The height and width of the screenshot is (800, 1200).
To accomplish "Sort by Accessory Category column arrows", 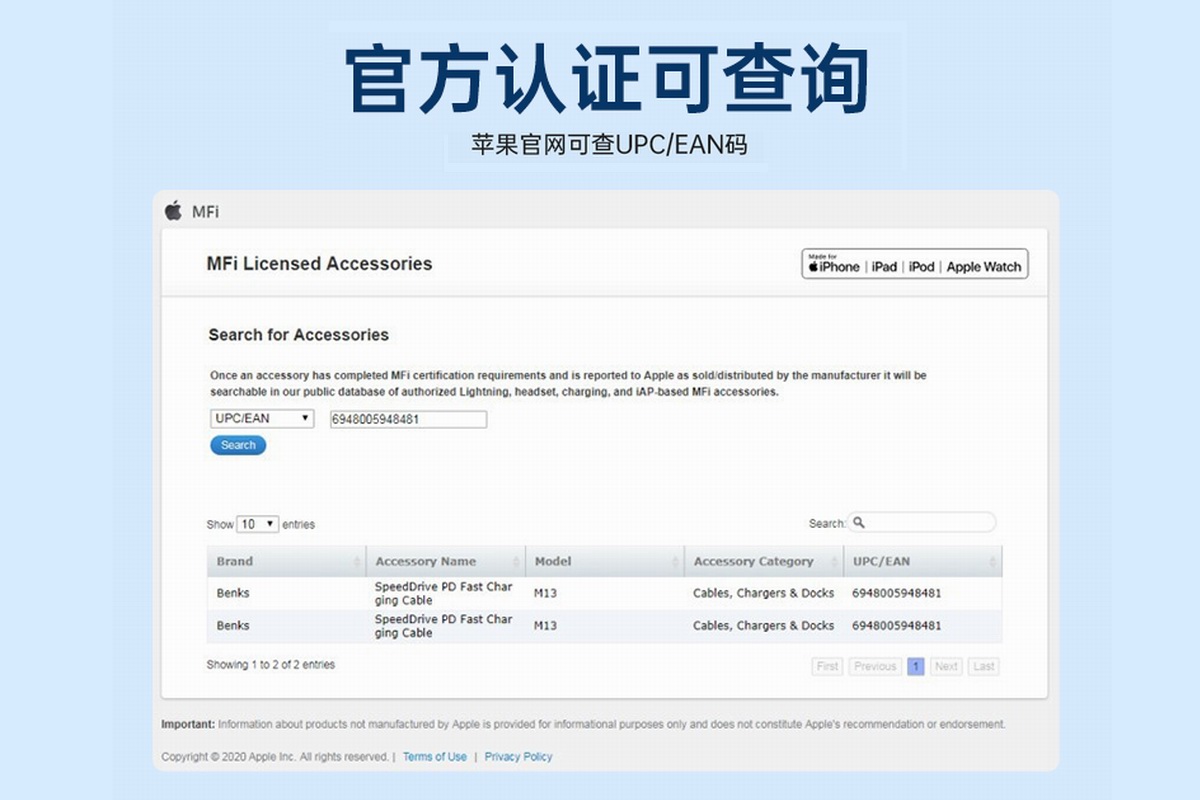I will point(835,562).
